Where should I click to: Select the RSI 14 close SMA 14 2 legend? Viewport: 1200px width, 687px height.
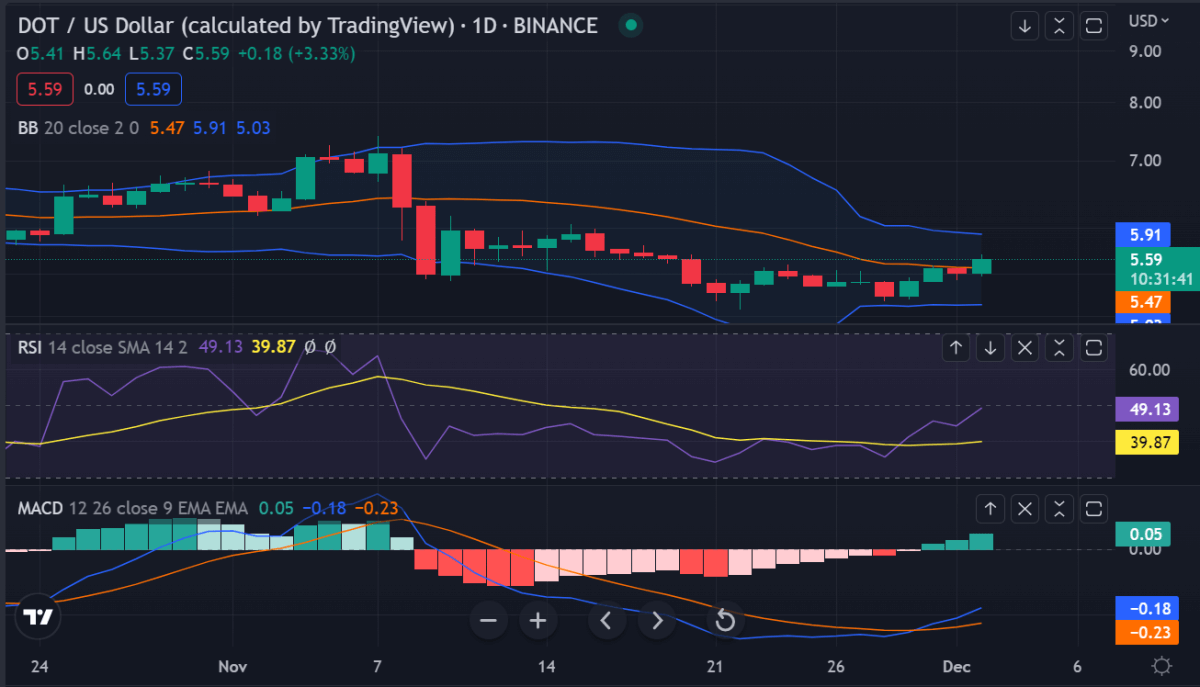103,347
